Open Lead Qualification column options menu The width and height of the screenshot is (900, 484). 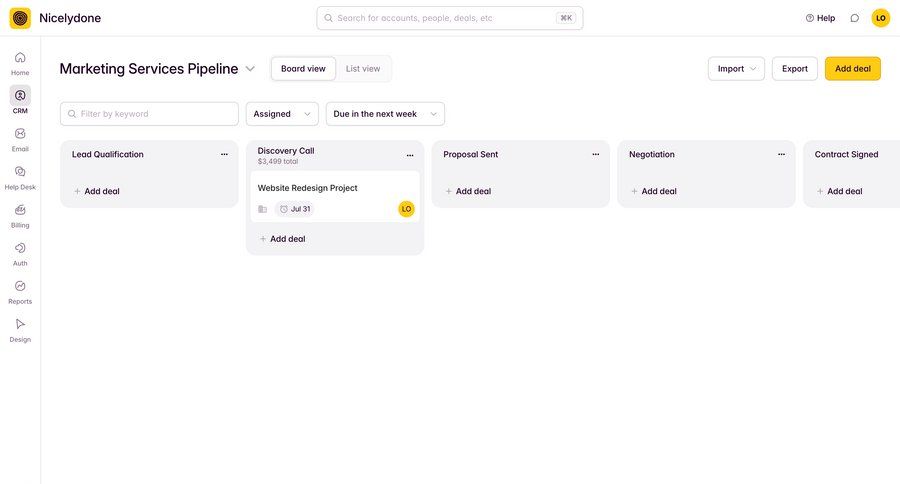[x=224, y=154]
